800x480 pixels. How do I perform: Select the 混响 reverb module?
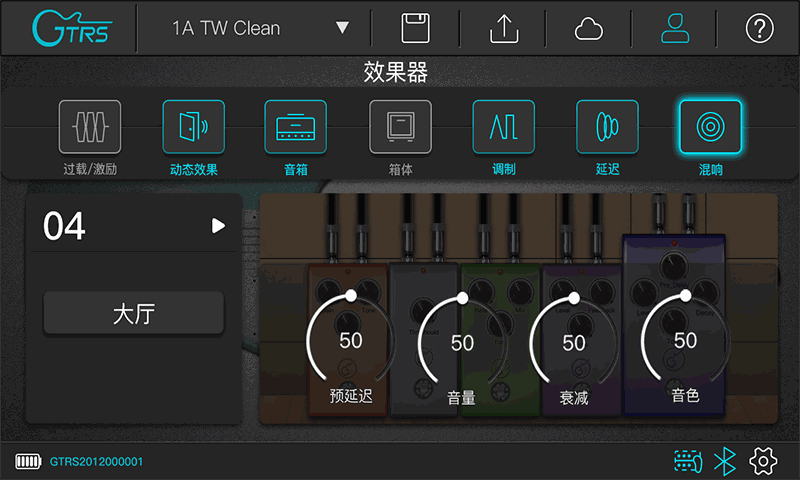click(x=711, y=127)
